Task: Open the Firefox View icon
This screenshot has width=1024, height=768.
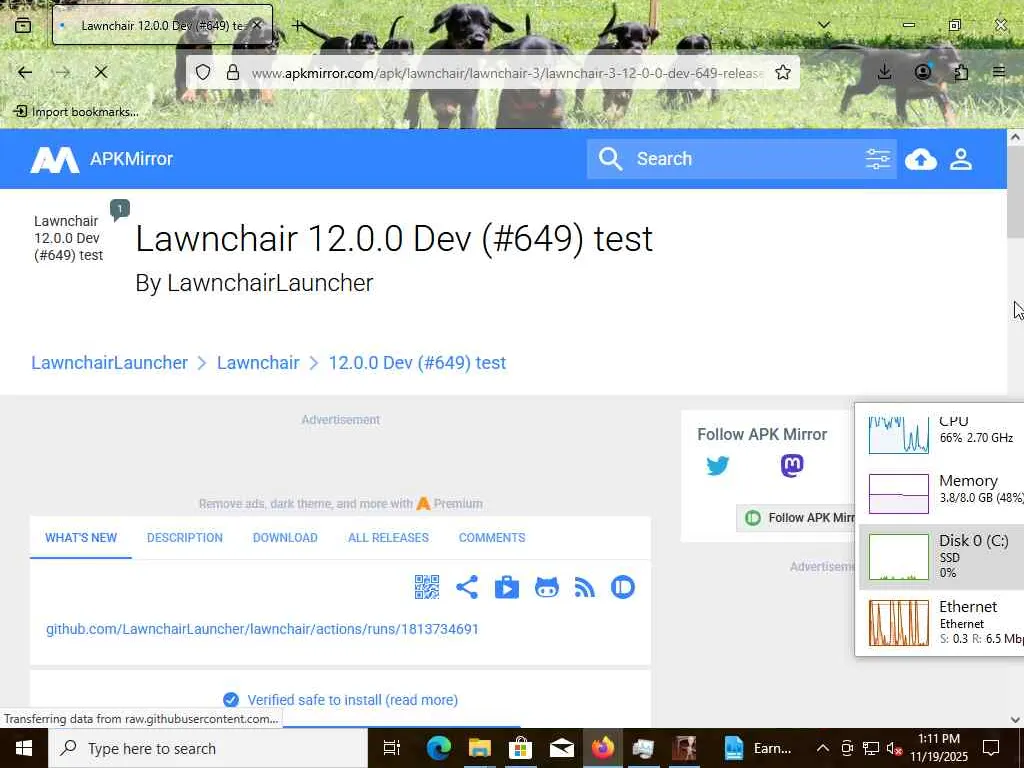Action: (23, 25)
